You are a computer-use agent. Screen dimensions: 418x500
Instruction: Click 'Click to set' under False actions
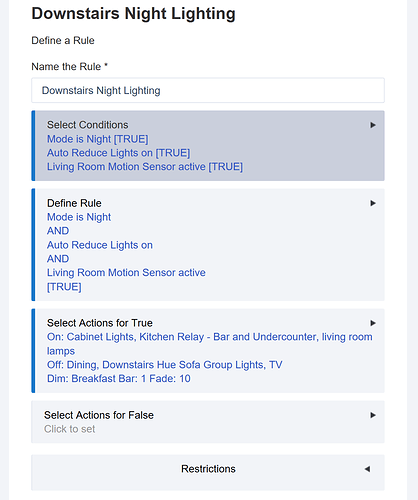tap(70, 429)
